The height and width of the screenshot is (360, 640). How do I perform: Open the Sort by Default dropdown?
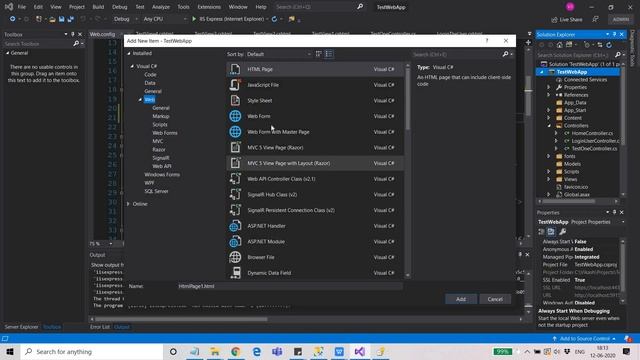pyautogui.click(x=279, y=54)
